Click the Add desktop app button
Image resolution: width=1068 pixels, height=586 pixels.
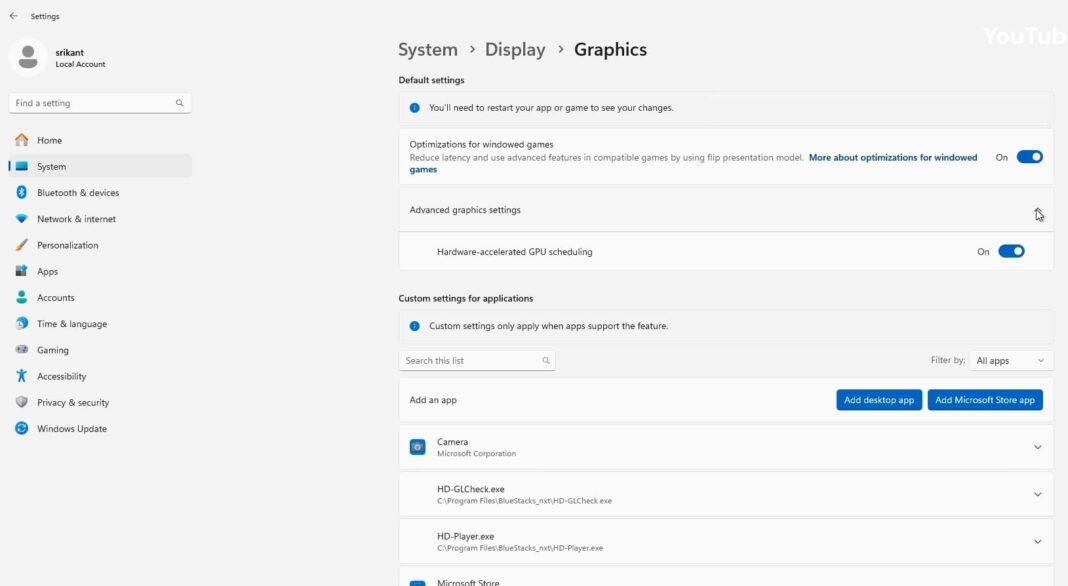point(878,399)
